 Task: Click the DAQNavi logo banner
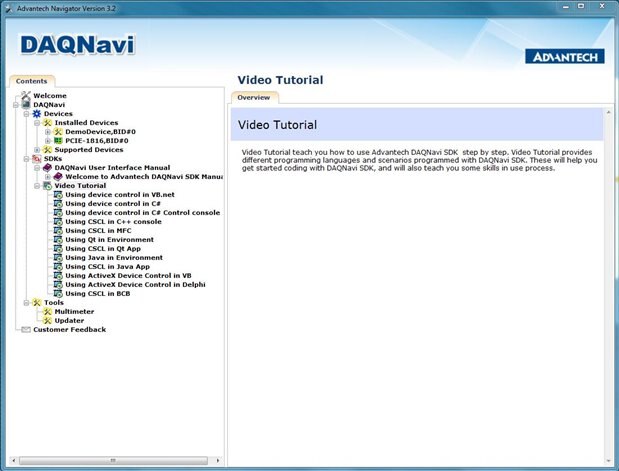pos(77,45)
